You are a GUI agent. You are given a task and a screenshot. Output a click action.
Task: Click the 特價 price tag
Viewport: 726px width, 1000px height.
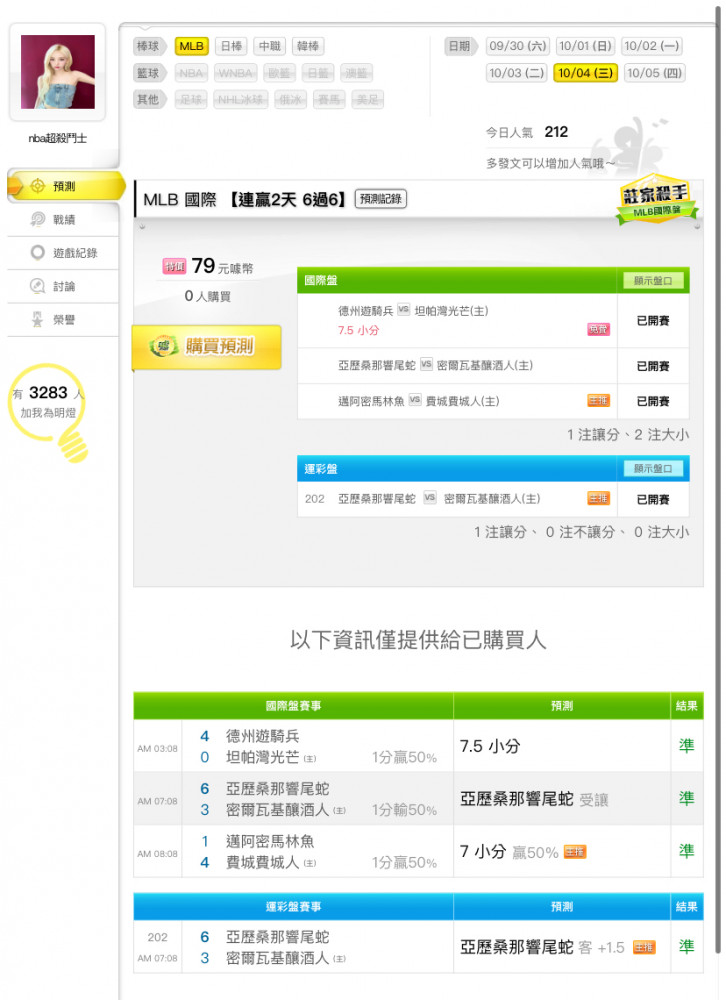[x=174, y=267]
